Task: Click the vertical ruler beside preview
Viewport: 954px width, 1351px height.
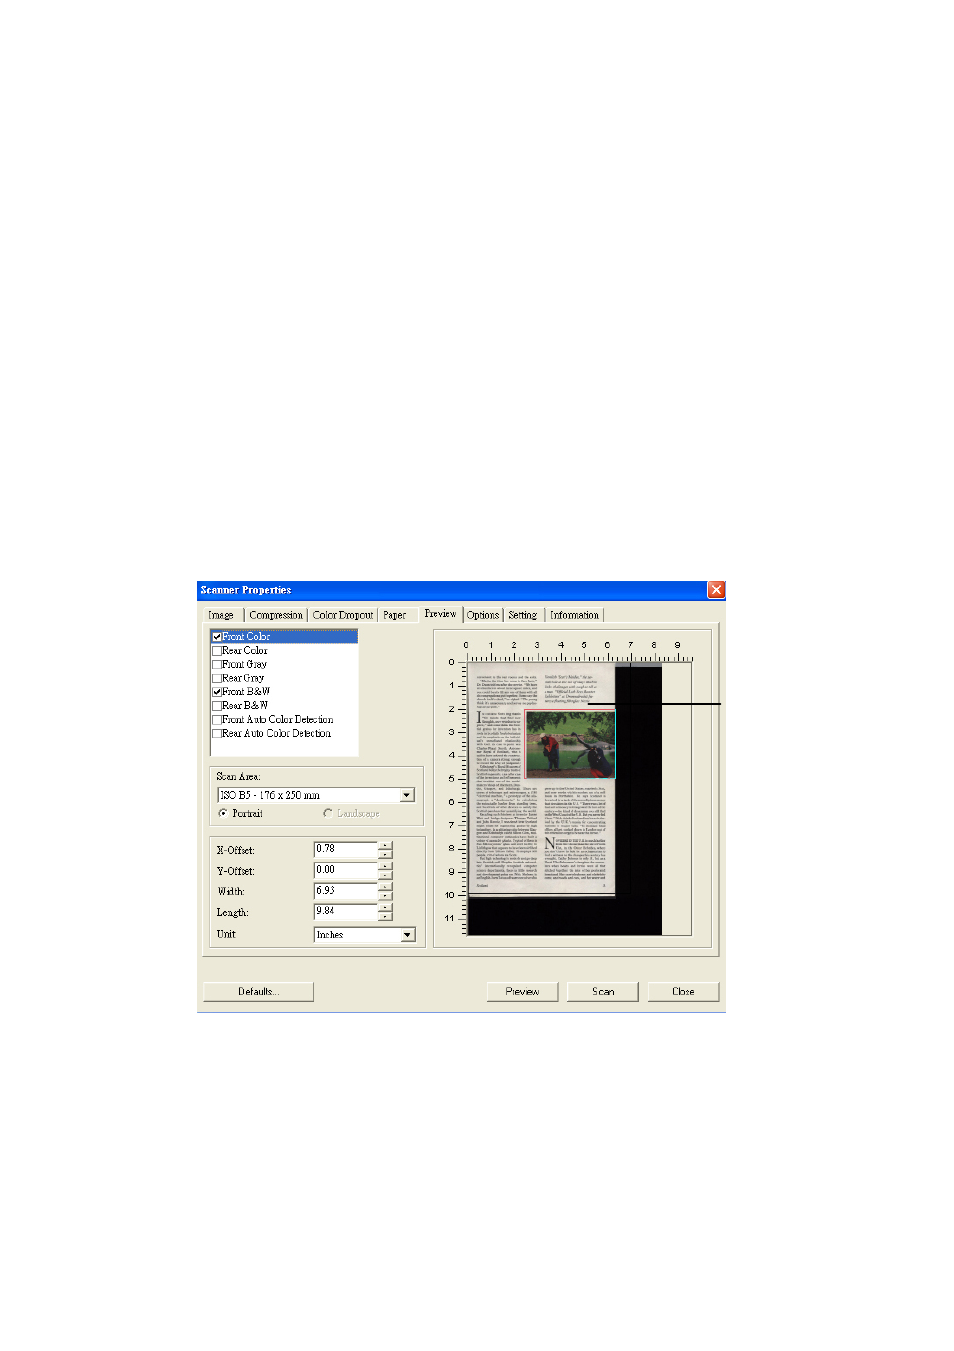Action: (x=456, y=797)
